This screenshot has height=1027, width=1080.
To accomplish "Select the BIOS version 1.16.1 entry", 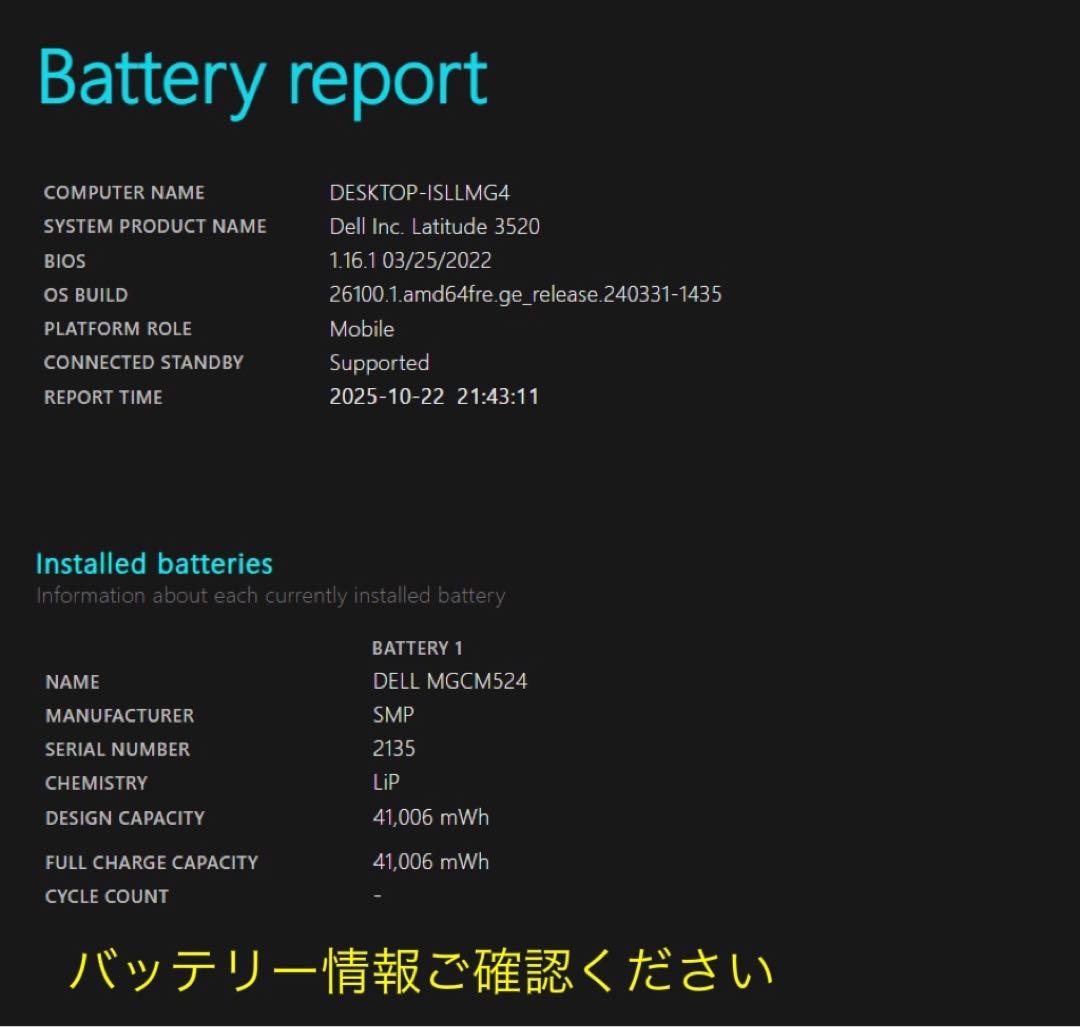I will tap(410, 261).
